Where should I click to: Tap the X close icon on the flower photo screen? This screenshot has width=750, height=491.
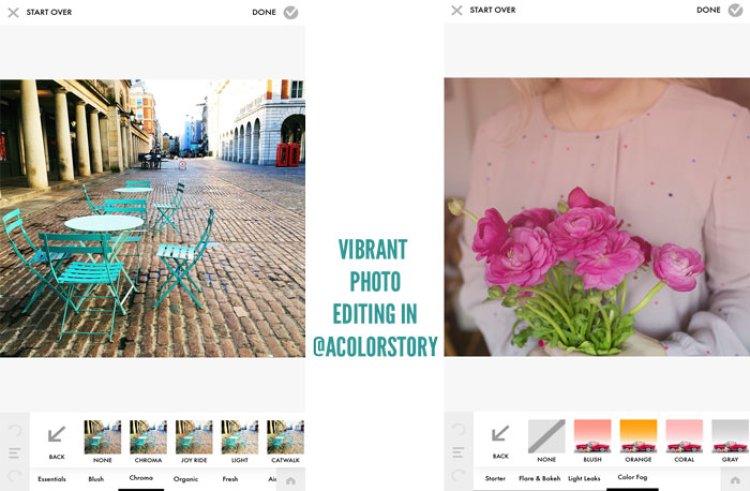click(457, 10)
